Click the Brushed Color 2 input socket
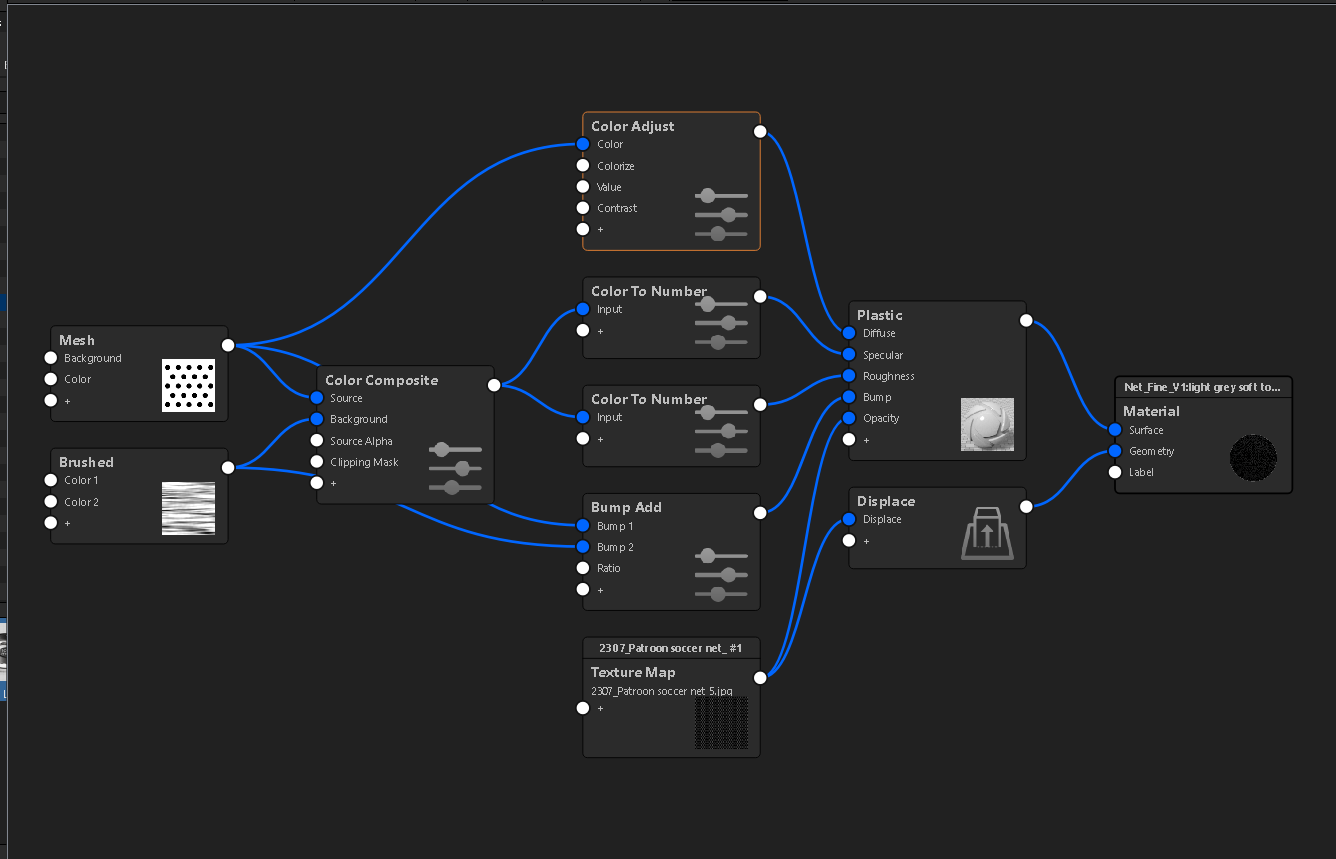This screenshot has height=859, width=1336. [x=51, y=502]
